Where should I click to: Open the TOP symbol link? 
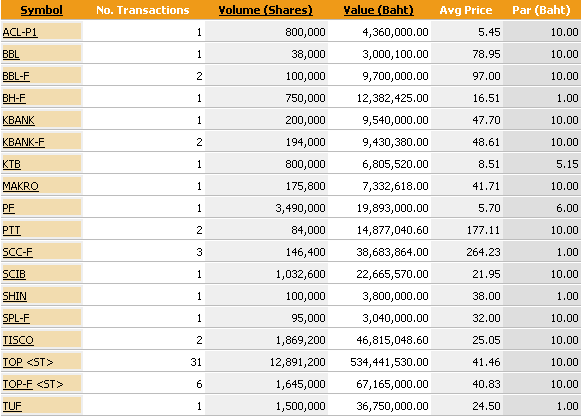13,362
